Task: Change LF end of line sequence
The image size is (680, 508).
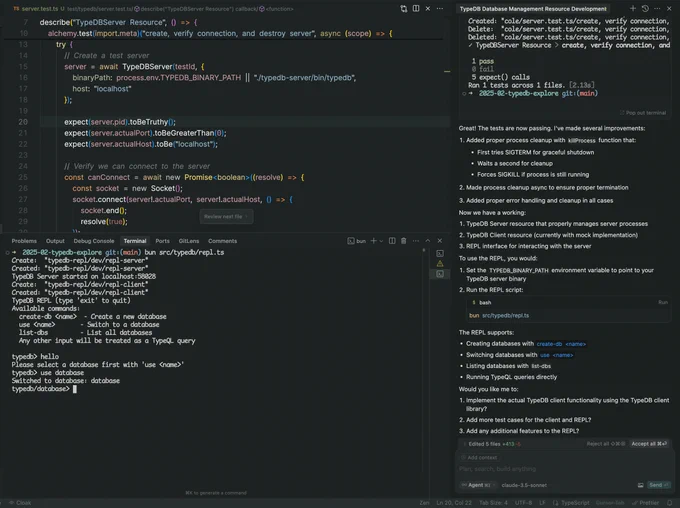Action: (542, 503)
